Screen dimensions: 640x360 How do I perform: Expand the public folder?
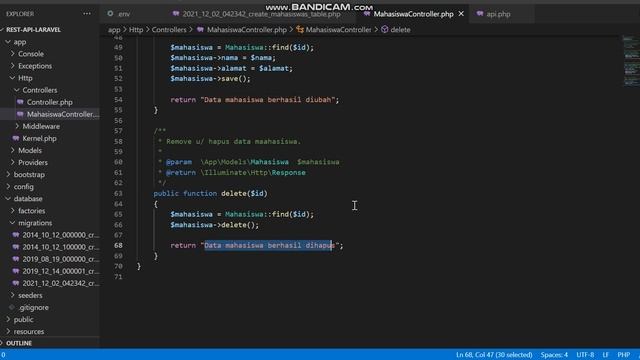click(x=23, y=319)
